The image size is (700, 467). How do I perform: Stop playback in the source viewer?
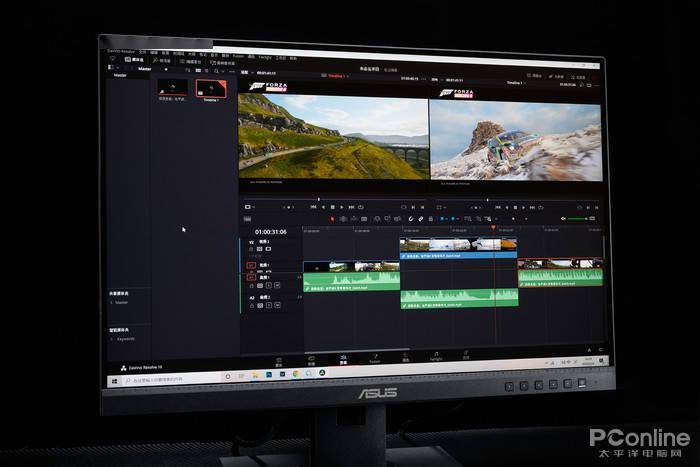click(x=333, y=207)
